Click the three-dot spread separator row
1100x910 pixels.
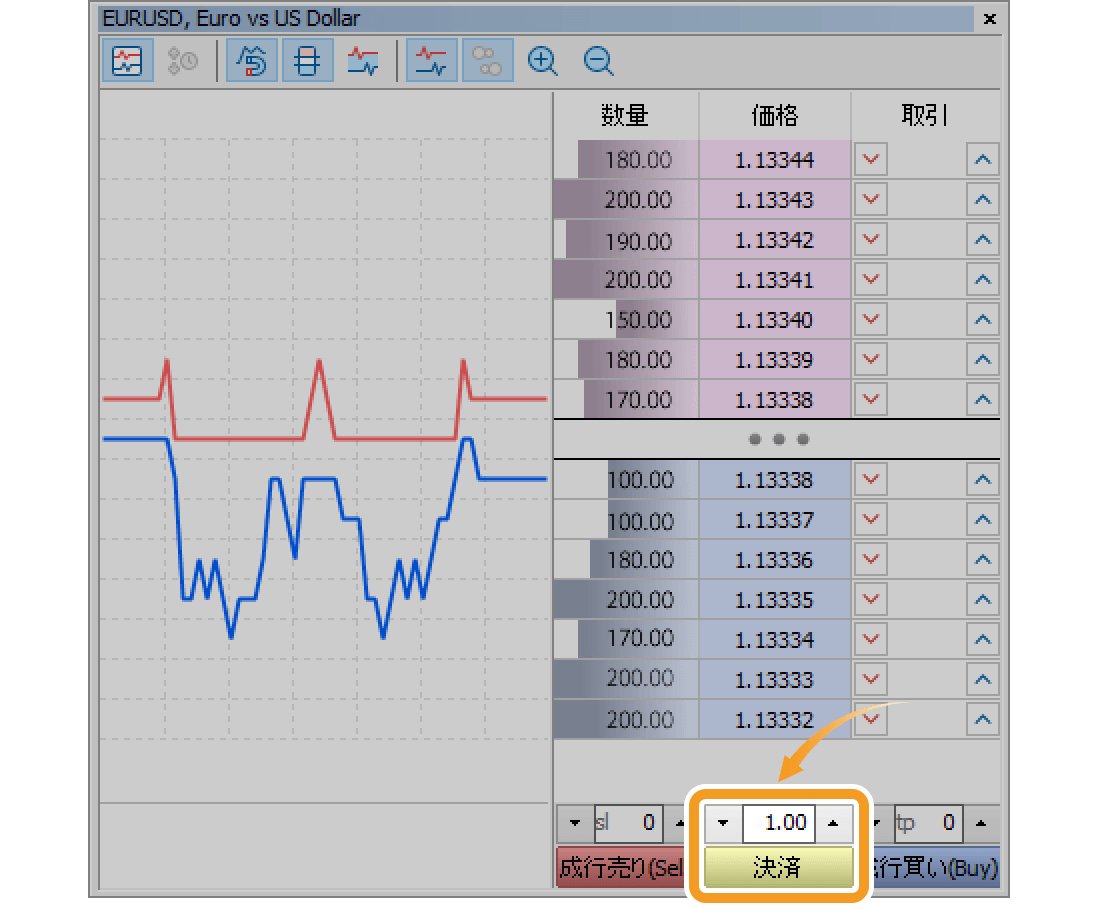click(x=777, y=439)
